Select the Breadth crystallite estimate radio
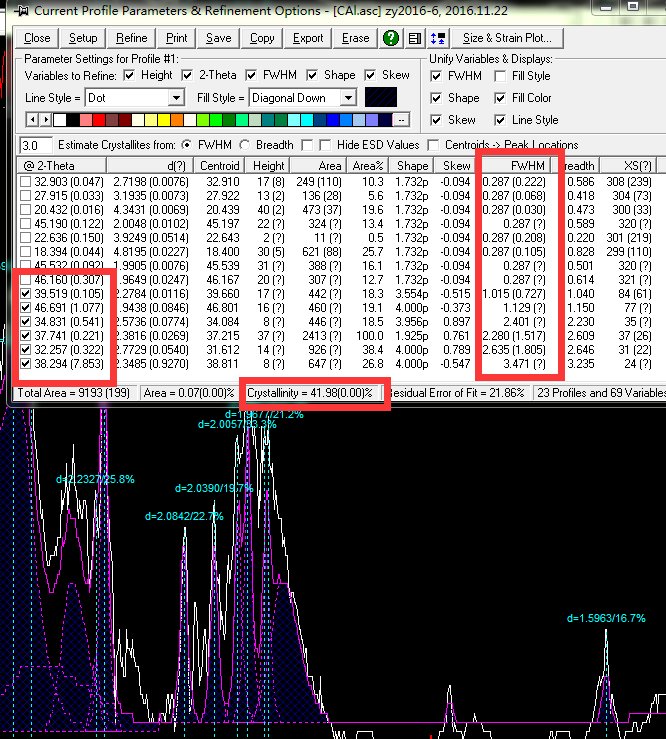This screenshot has width=666, height=739. tap(245, 145)
